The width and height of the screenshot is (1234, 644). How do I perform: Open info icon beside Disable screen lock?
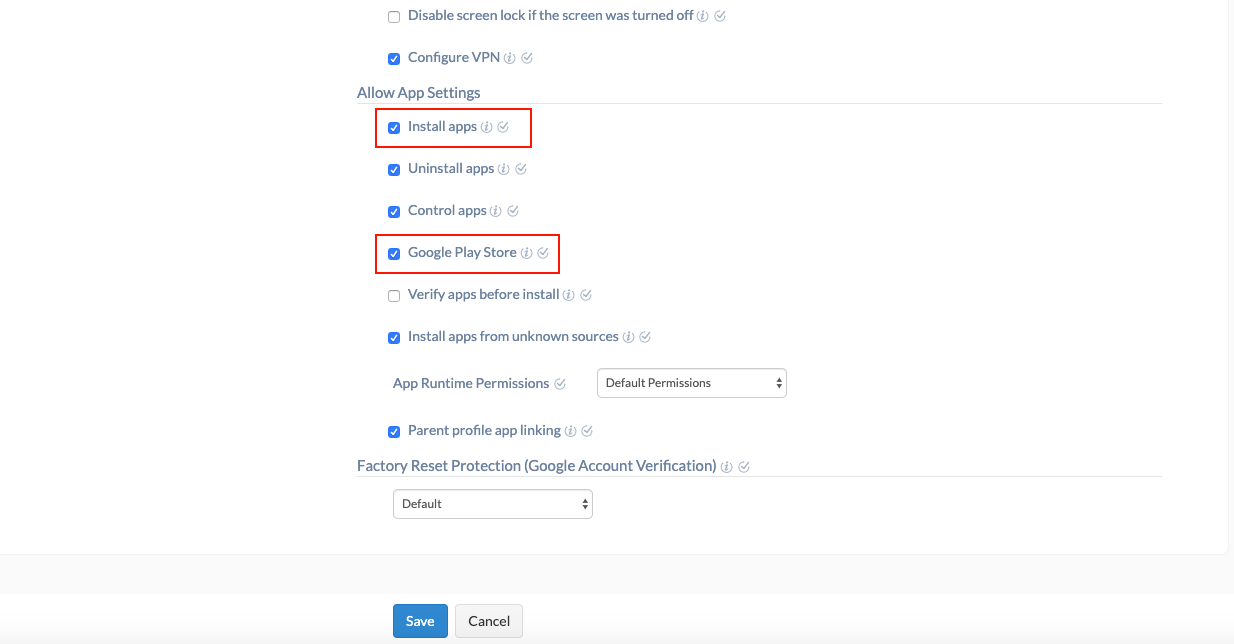703,17
